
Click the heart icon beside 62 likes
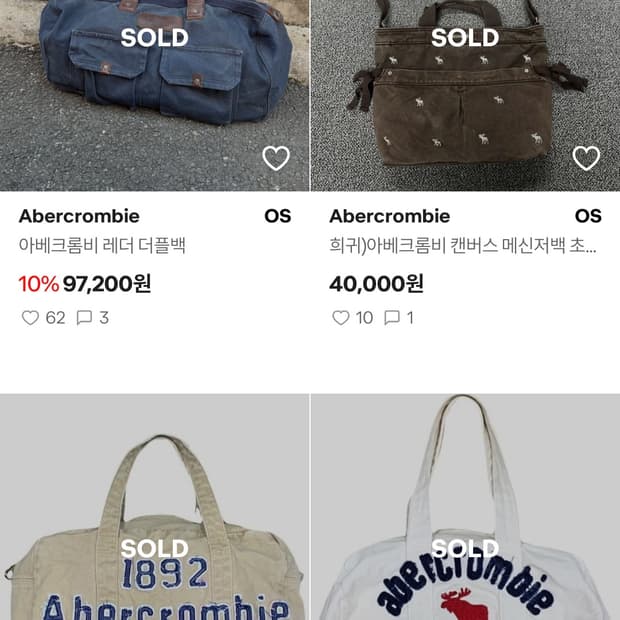coord(30,318)
